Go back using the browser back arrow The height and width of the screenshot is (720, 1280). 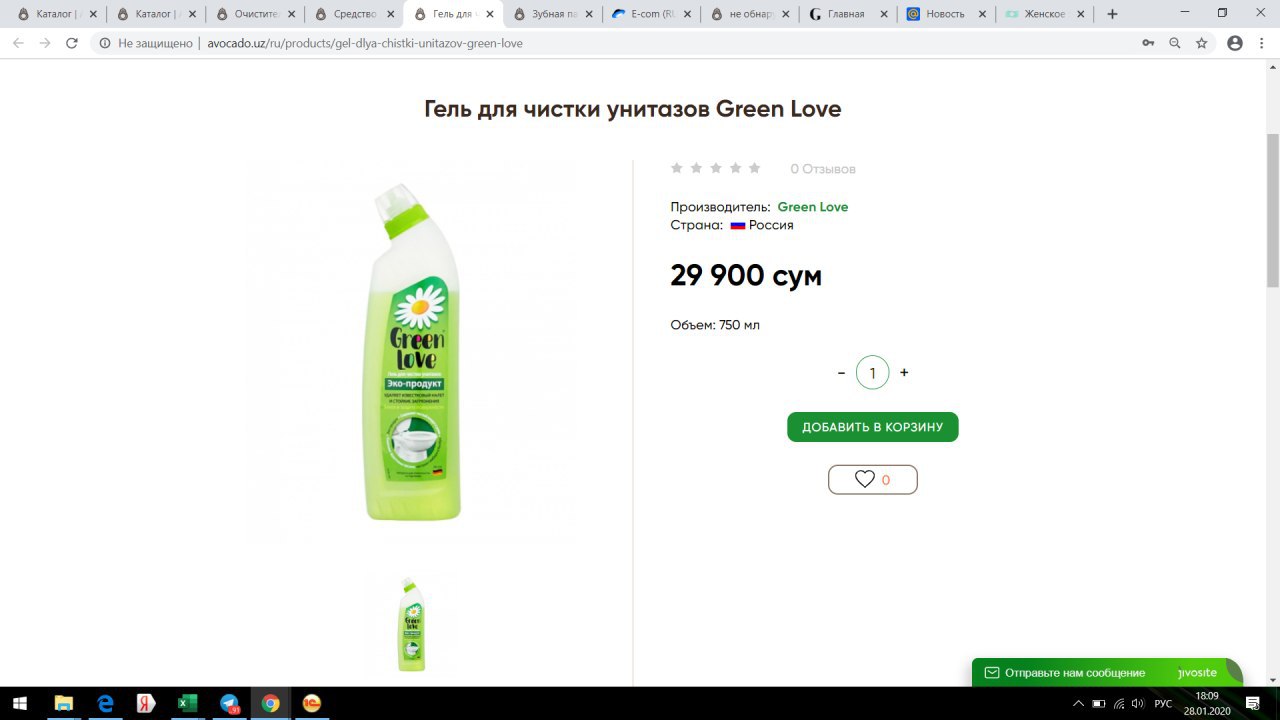(x=18, y=43)
